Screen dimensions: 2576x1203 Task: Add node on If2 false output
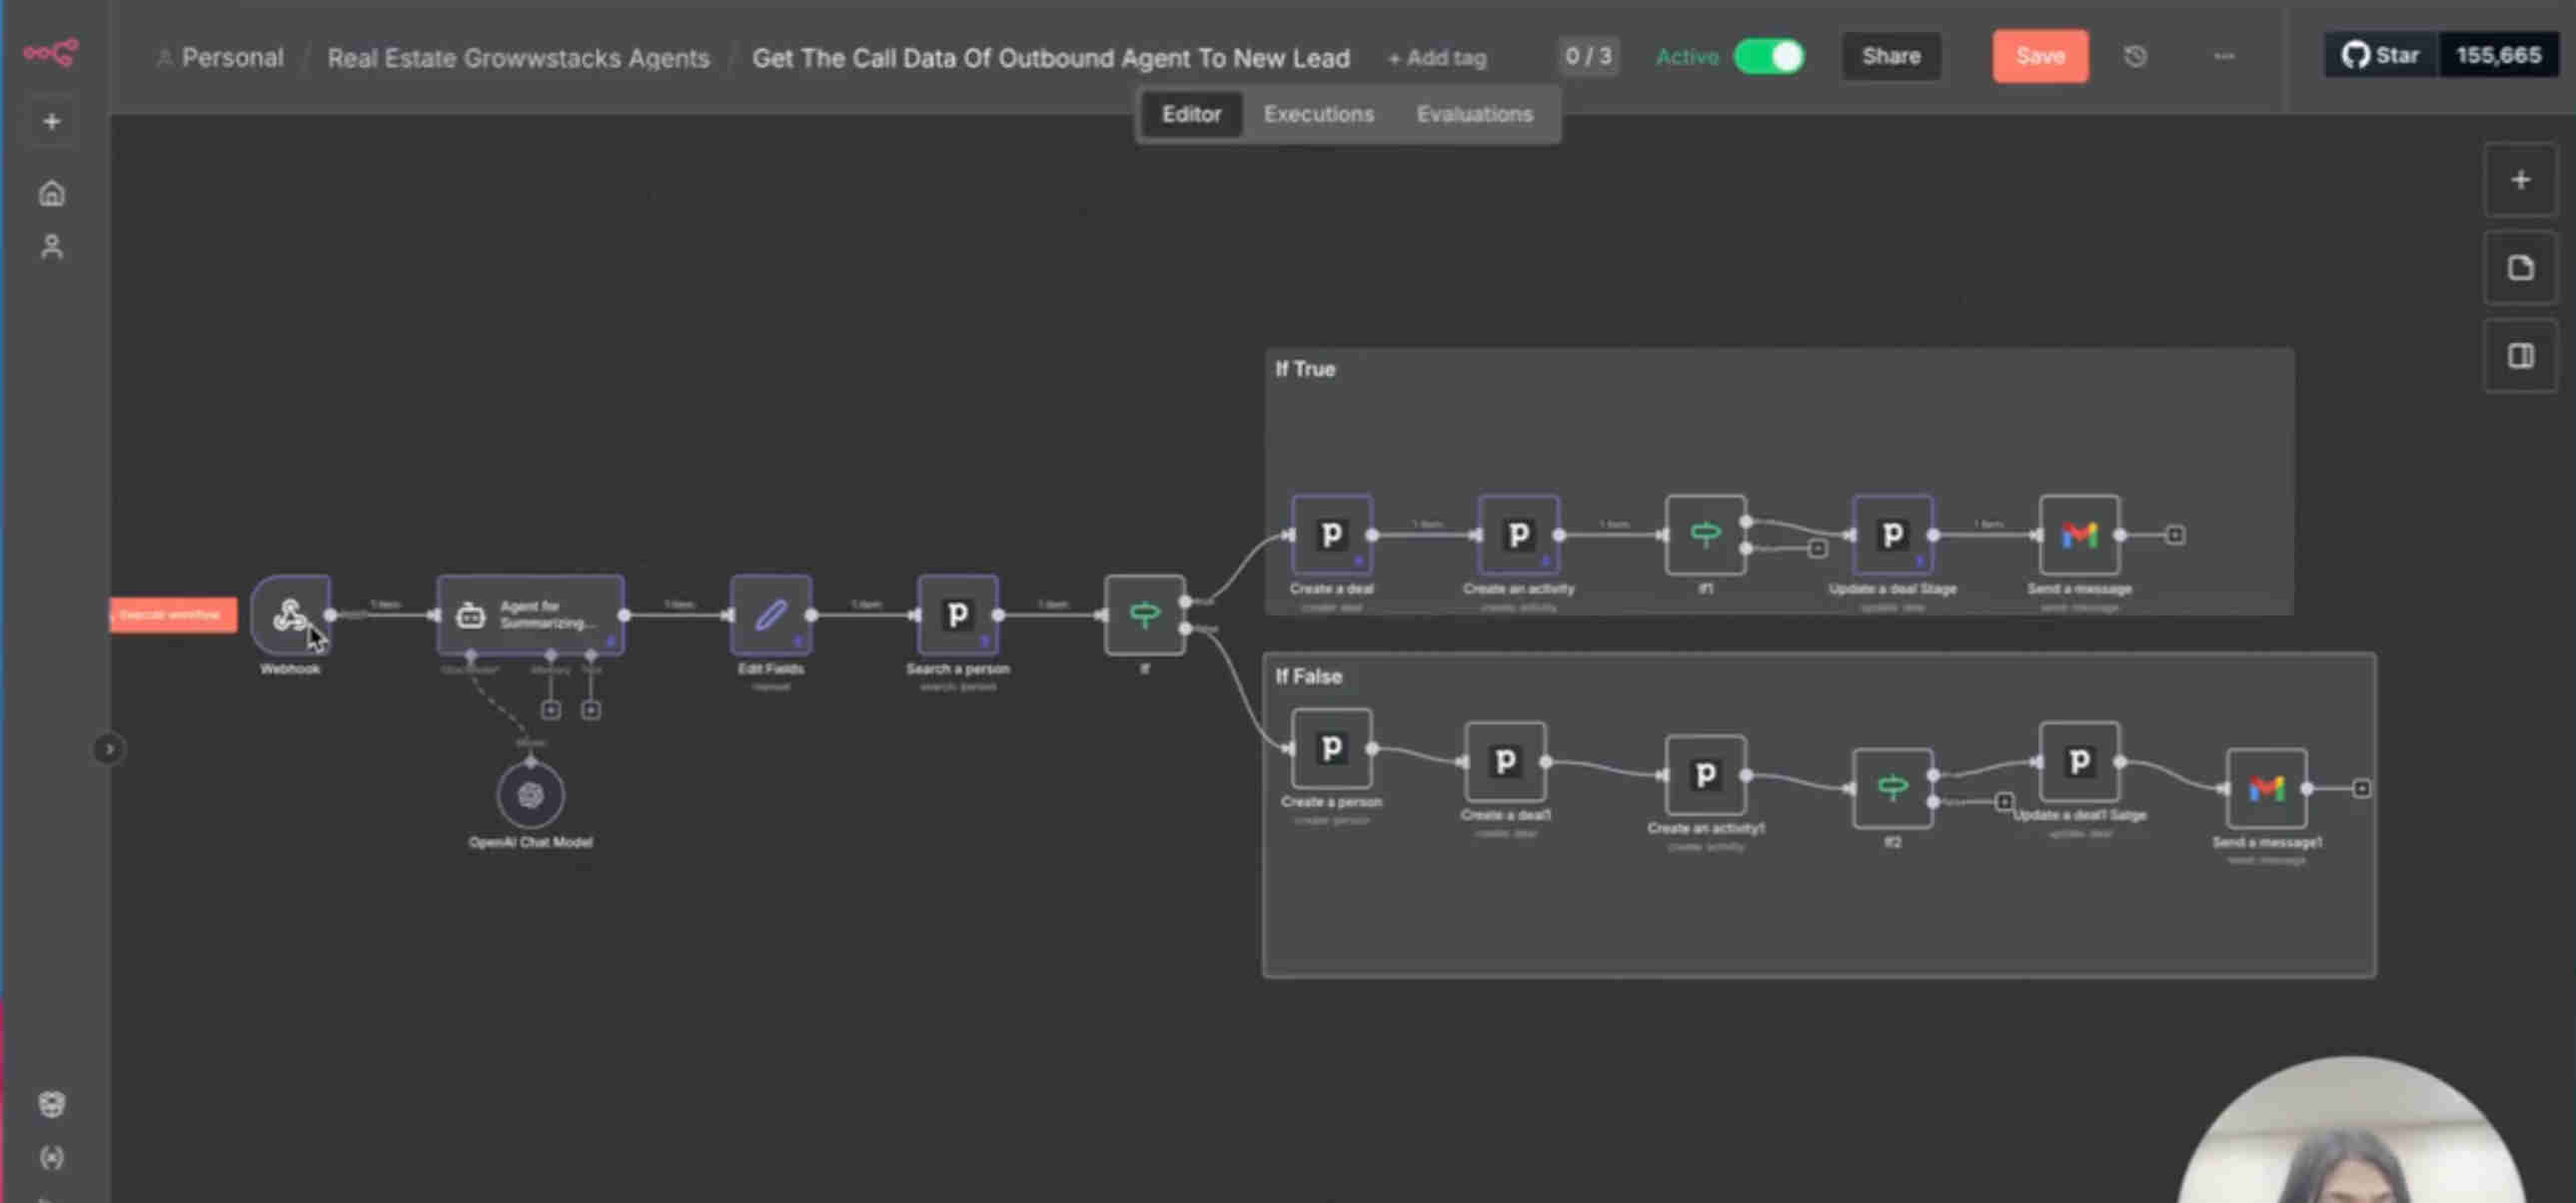click(2004, 802)
